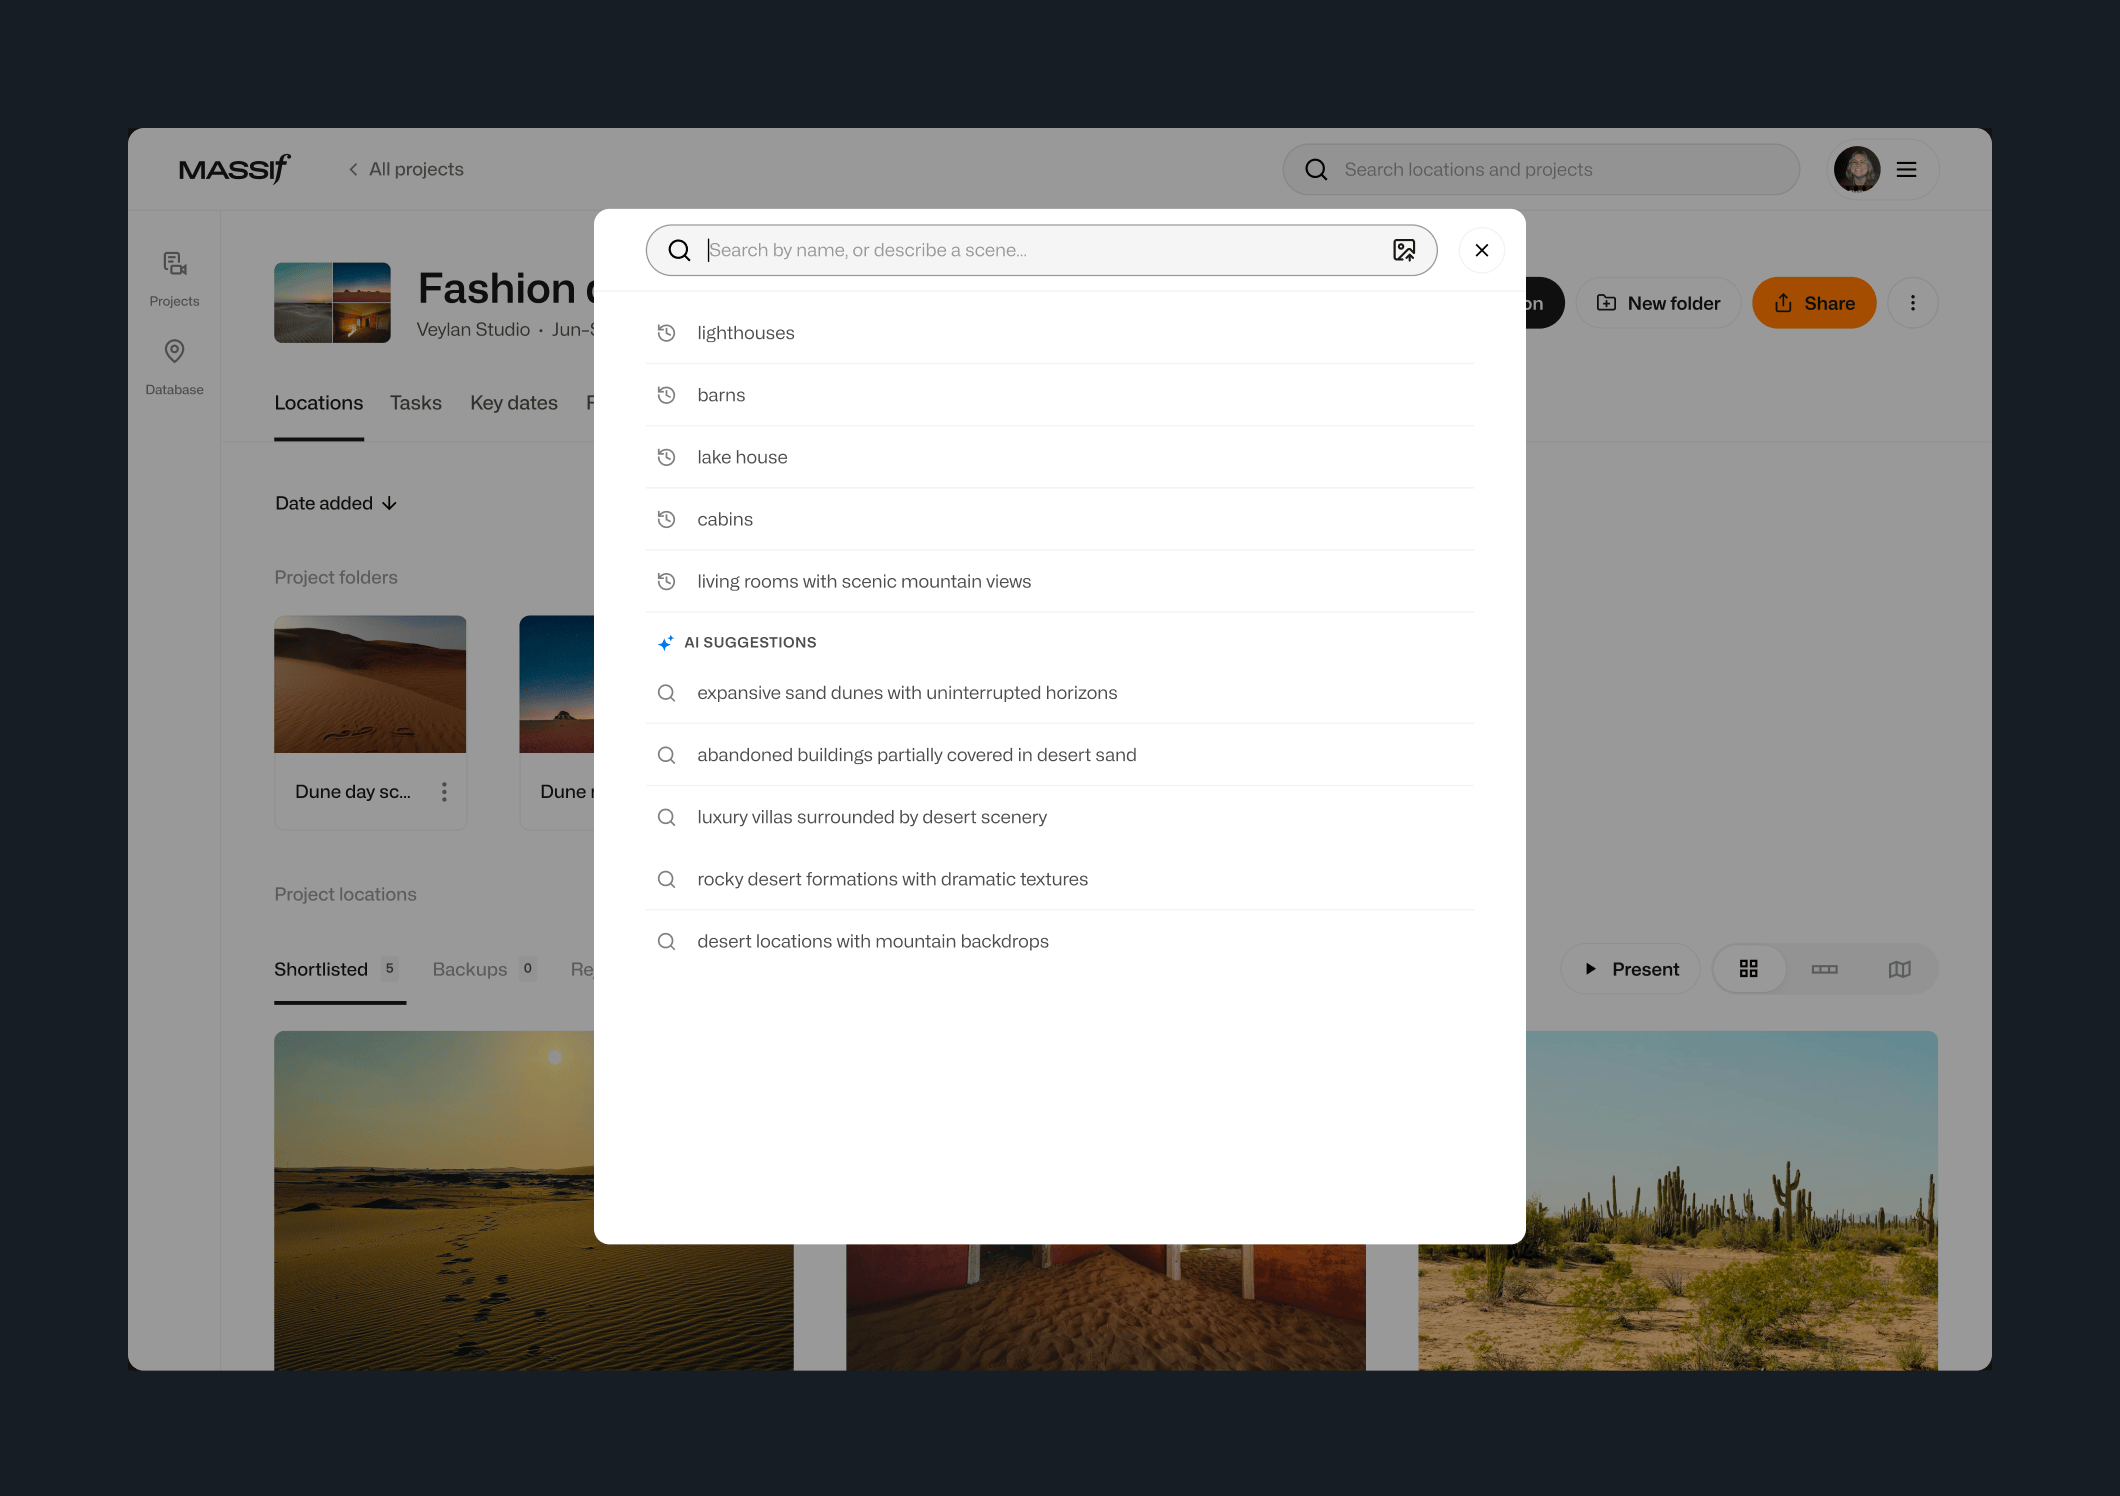Select the Backups tab
Screen dimensions: 2120x1496
click(x=485, y=969)
